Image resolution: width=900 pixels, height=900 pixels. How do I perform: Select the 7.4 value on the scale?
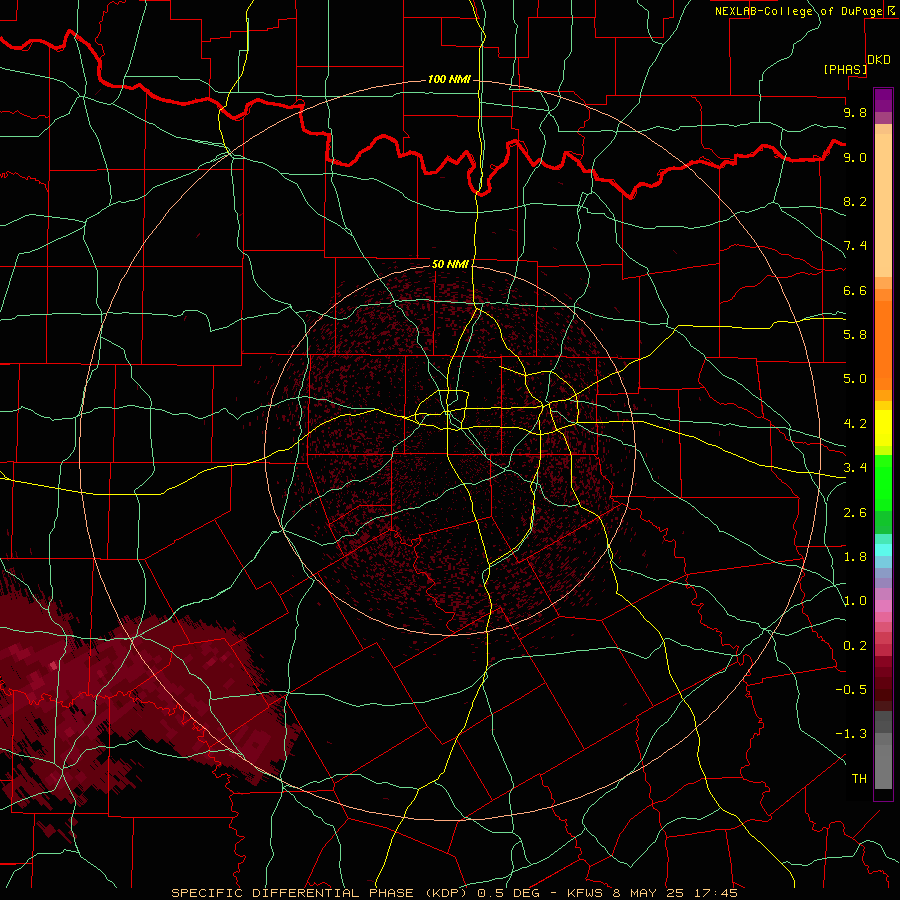[855, 246]
